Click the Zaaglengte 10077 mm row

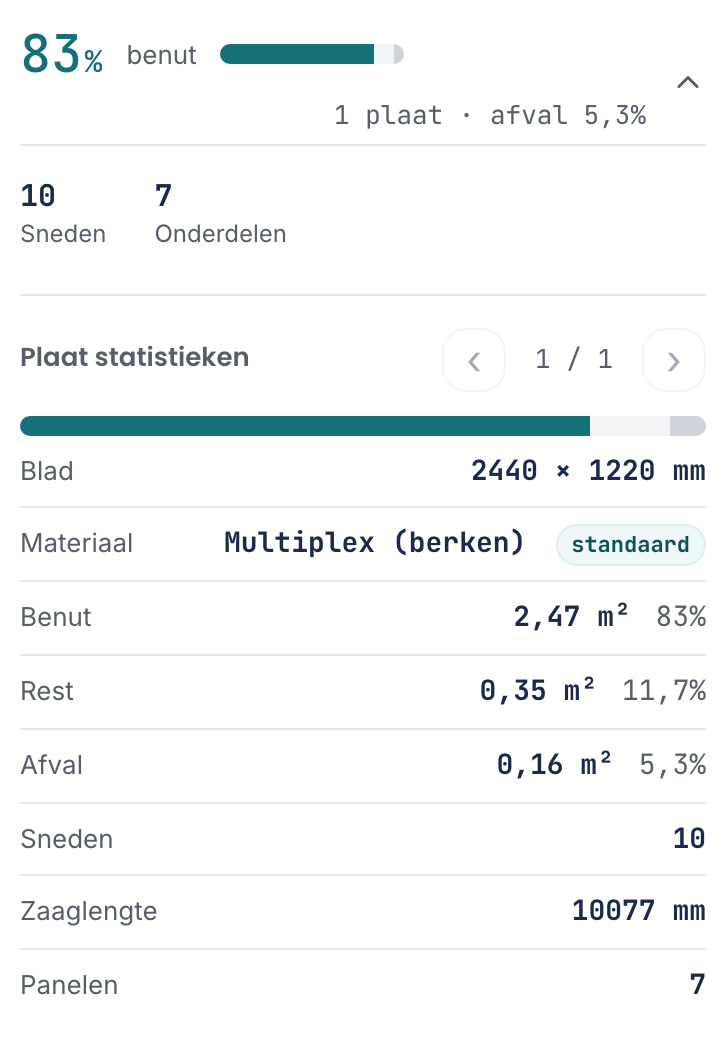pyautogui.click(x=363, y=911)
